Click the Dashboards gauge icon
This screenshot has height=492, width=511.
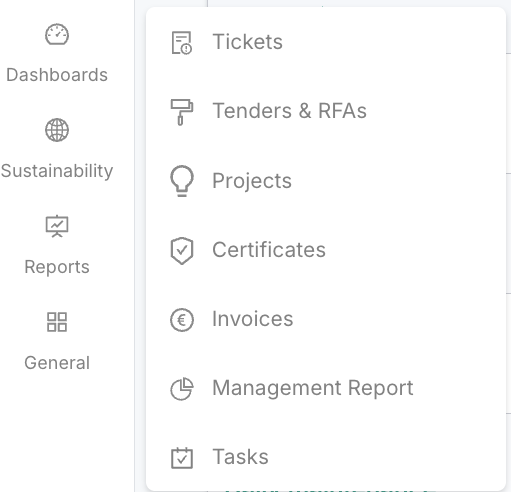pyautogui.click(x=57, y=34)
